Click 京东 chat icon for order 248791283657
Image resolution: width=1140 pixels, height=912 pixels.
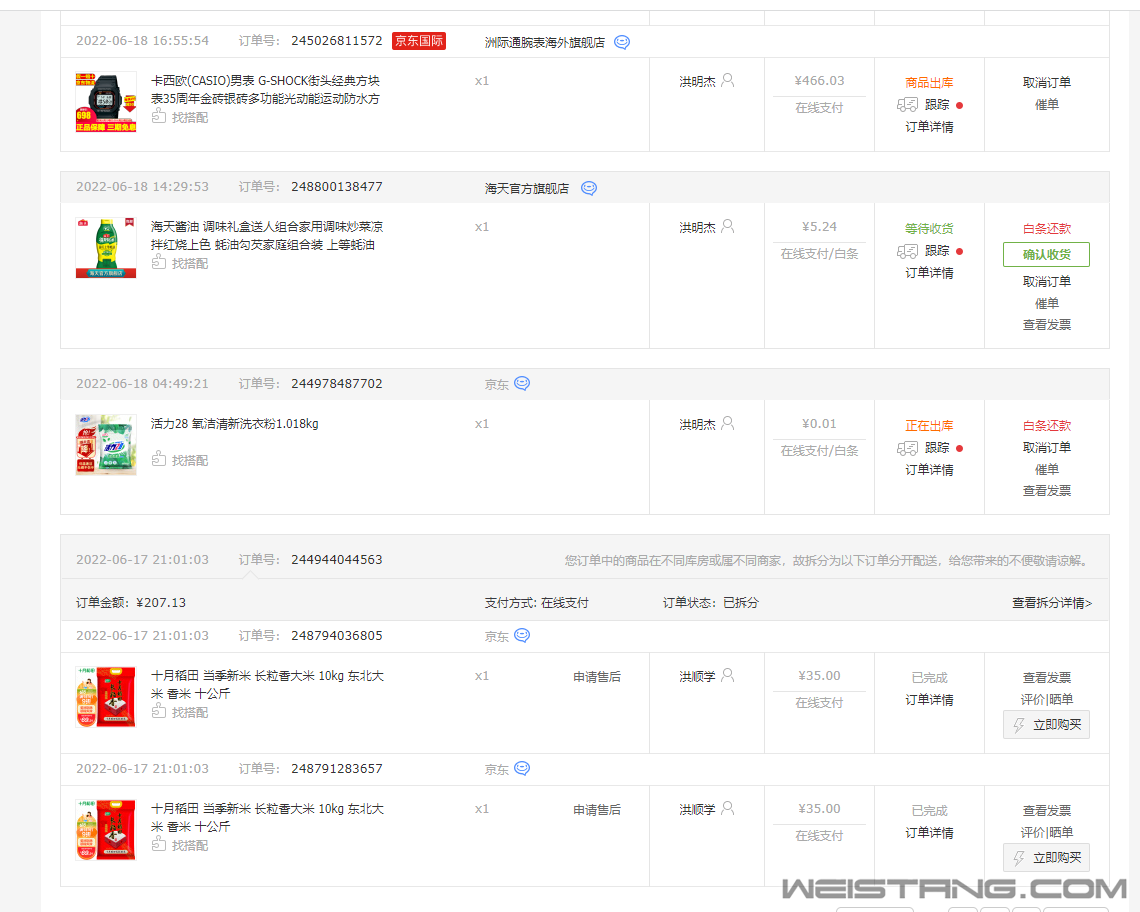tap(522, 769)
